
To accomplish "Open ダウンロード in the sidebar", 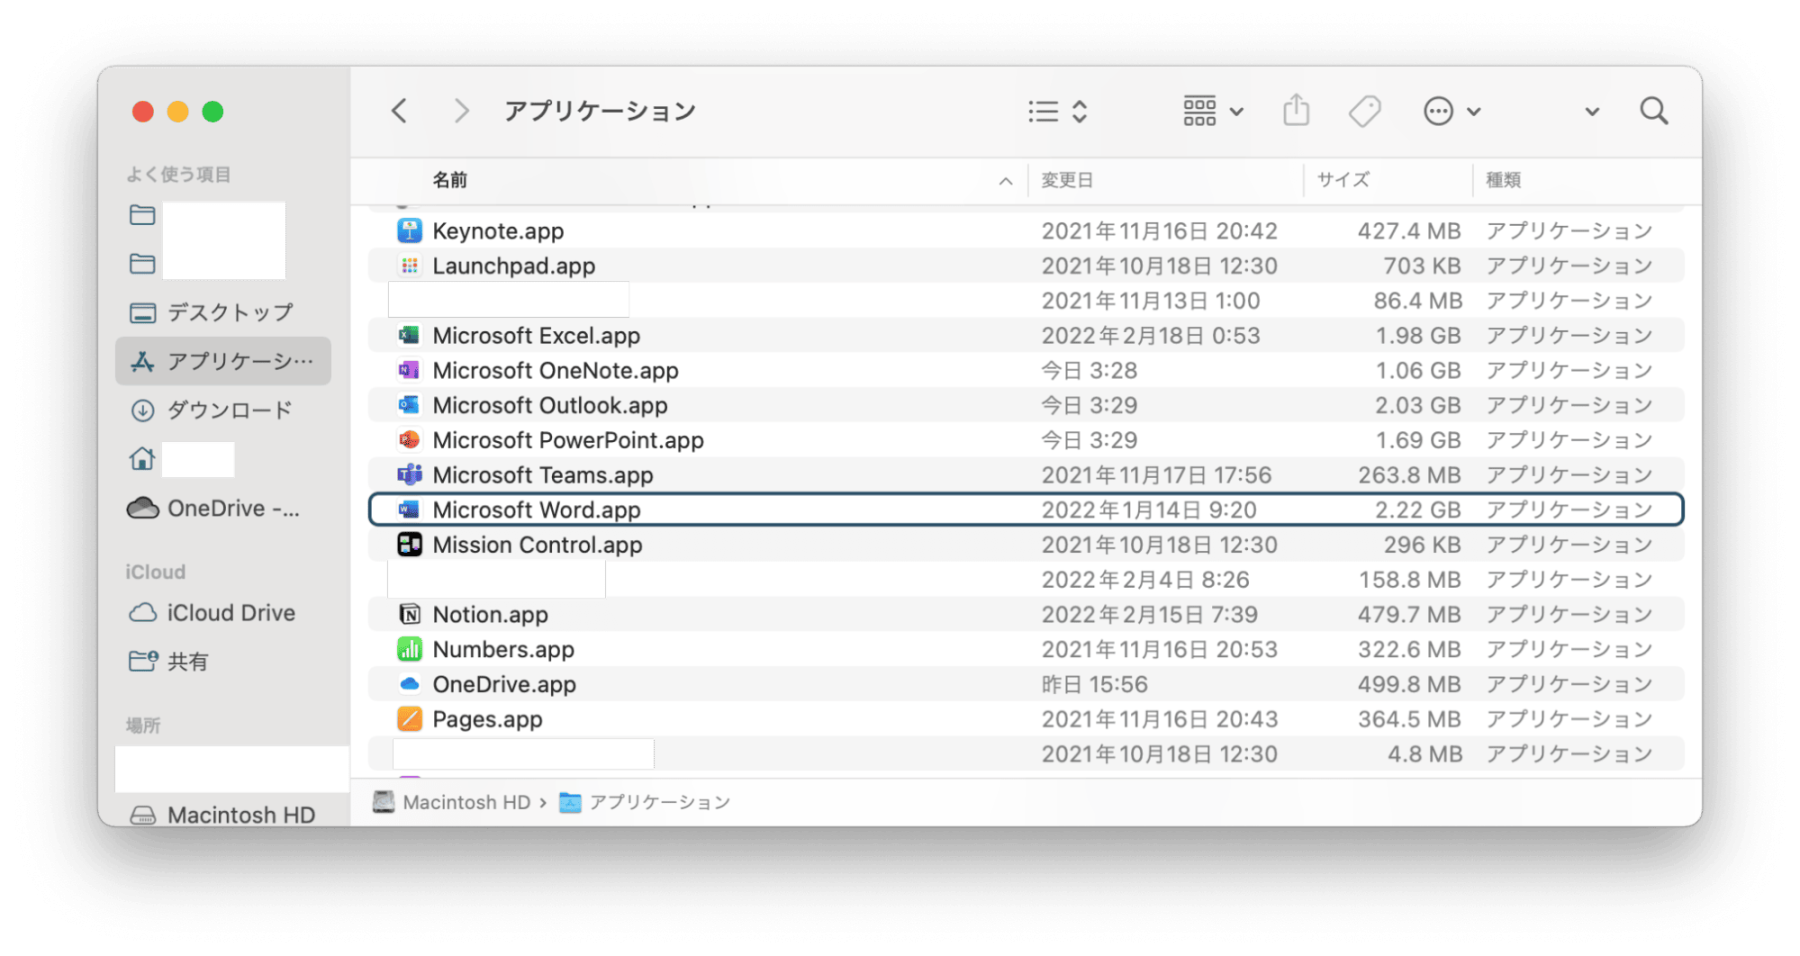I will [x=223, y=410].
